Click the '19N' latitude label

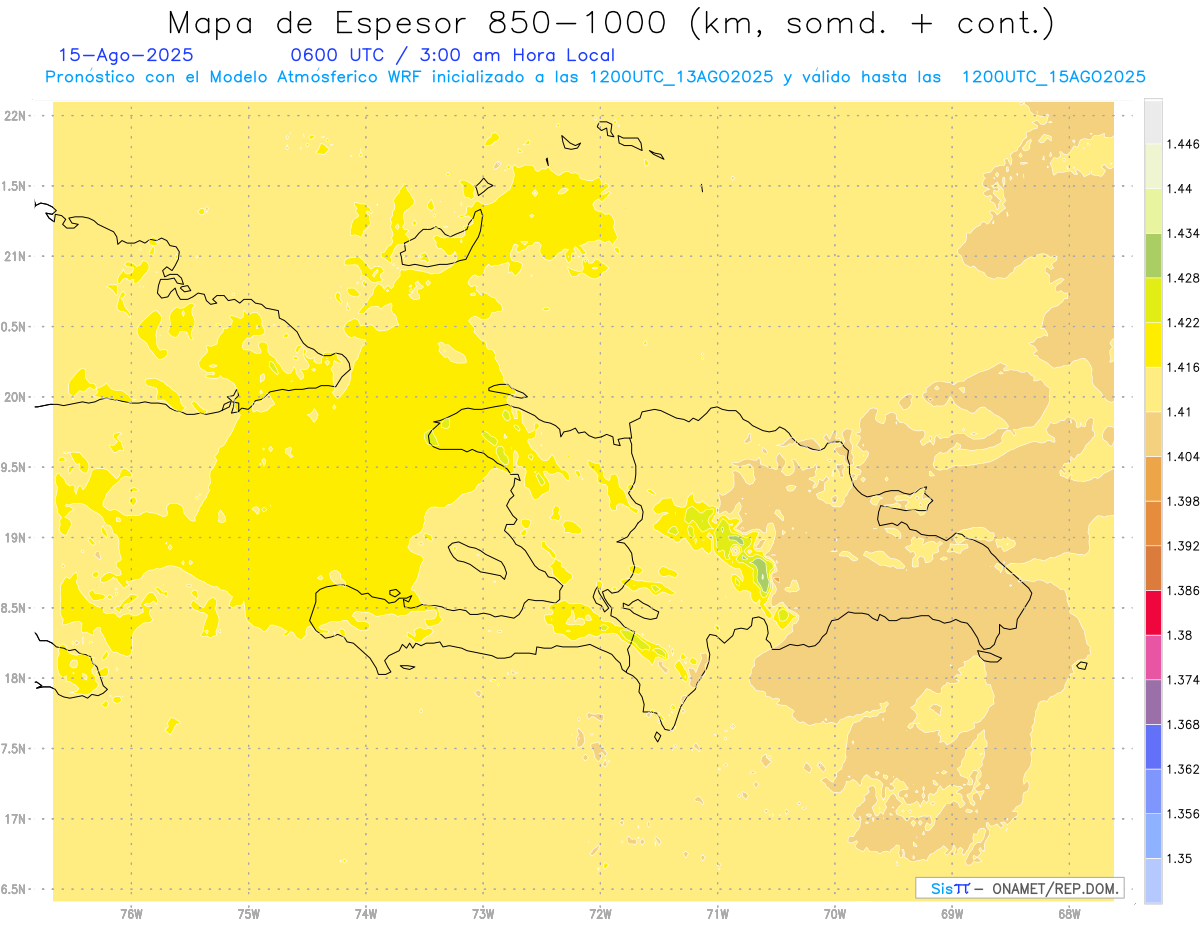coord(15,537)
